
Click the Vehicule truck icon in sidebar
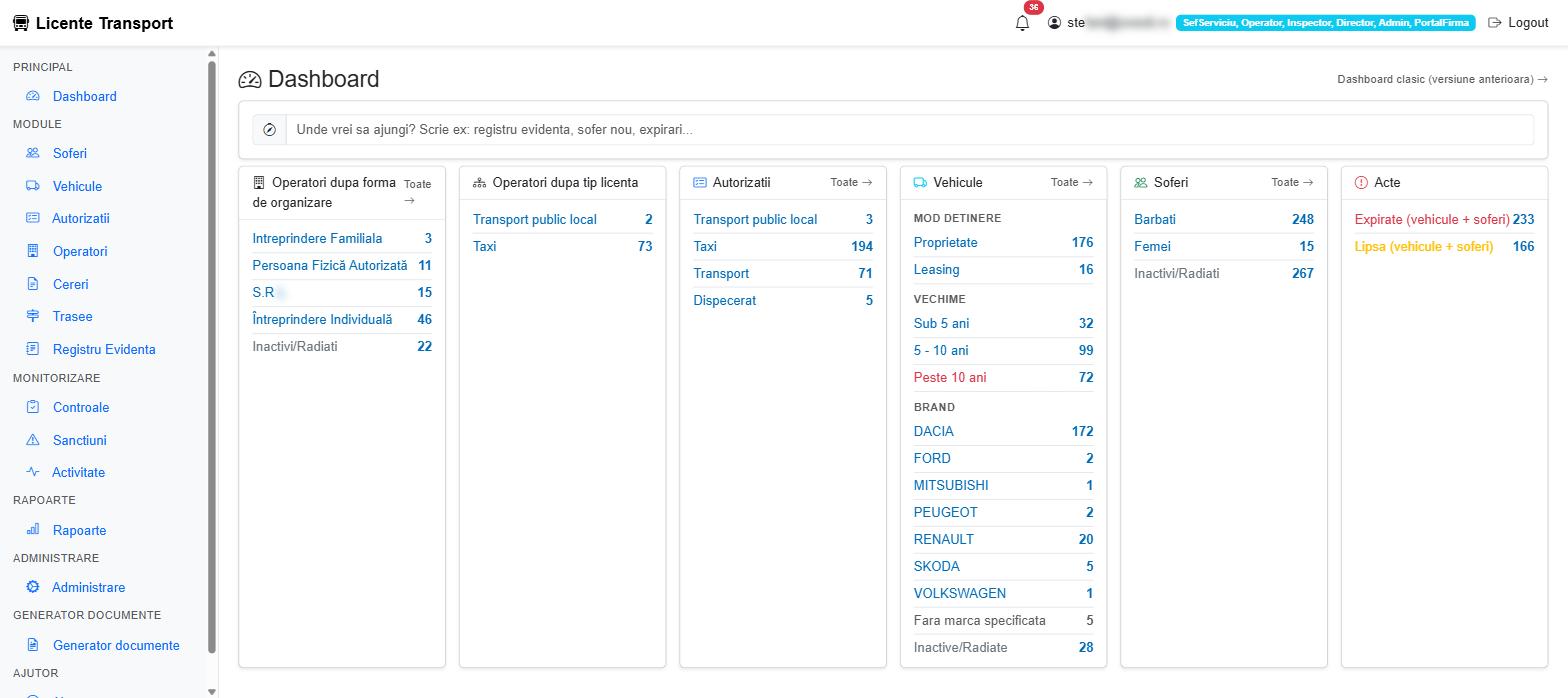33,186
